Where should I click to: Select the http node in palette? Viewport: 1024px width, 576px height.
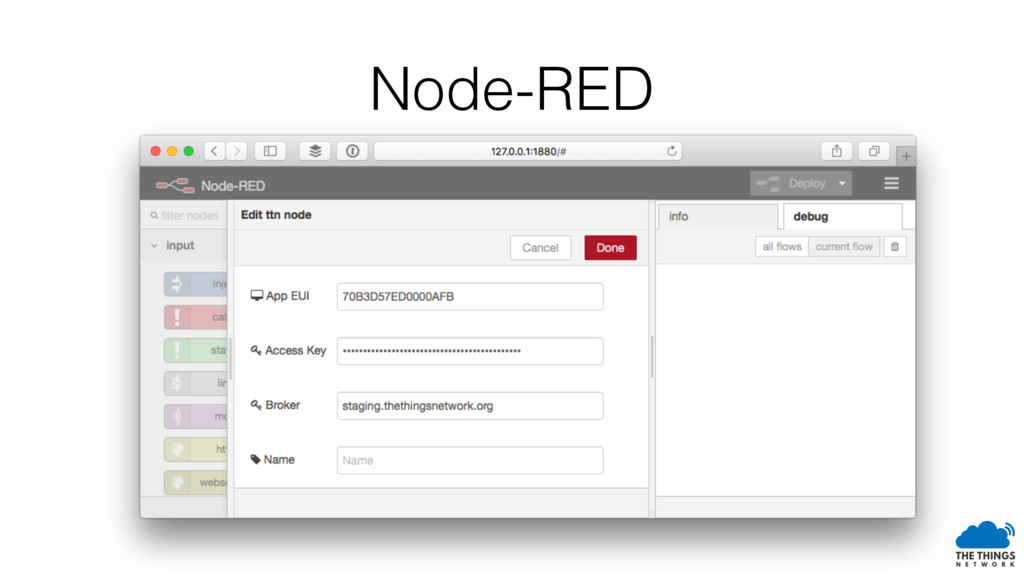tap(196, 449)
